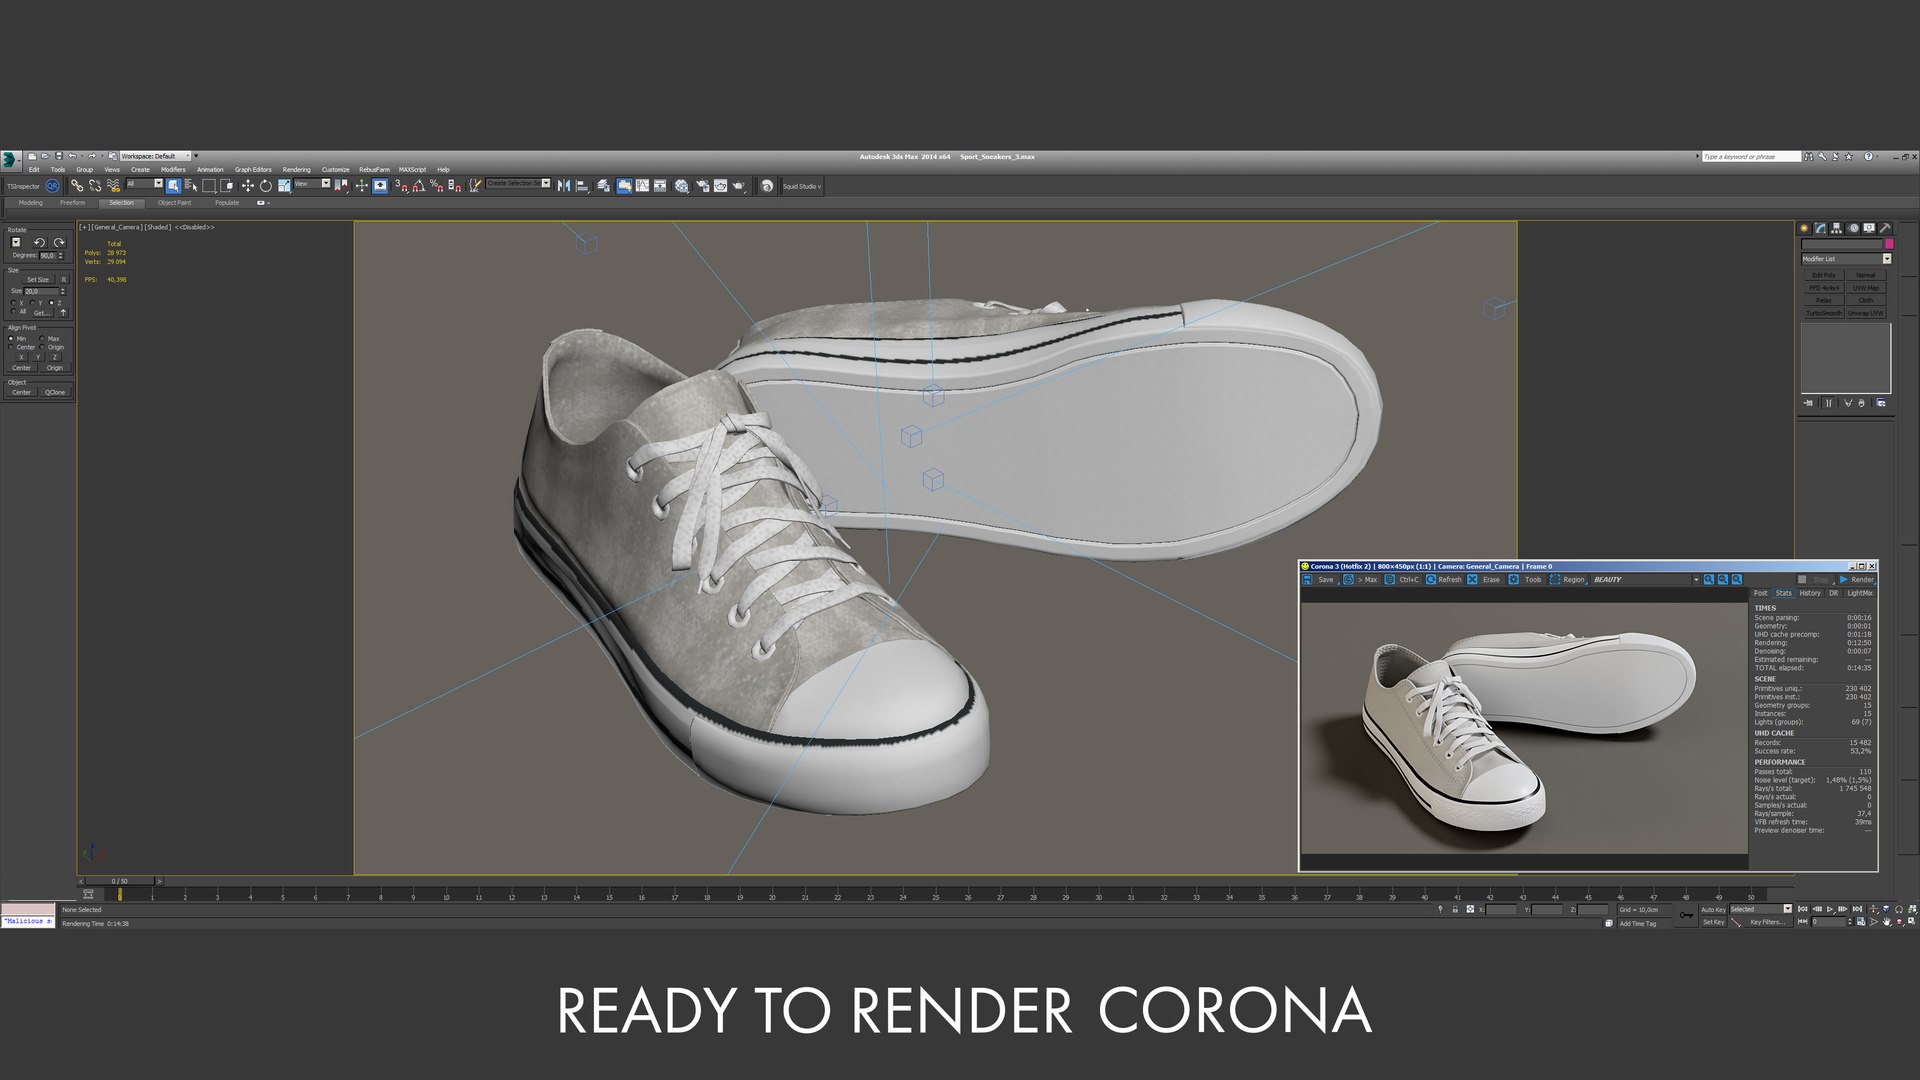Click the Unlink Selection icon

coord(95,186)
